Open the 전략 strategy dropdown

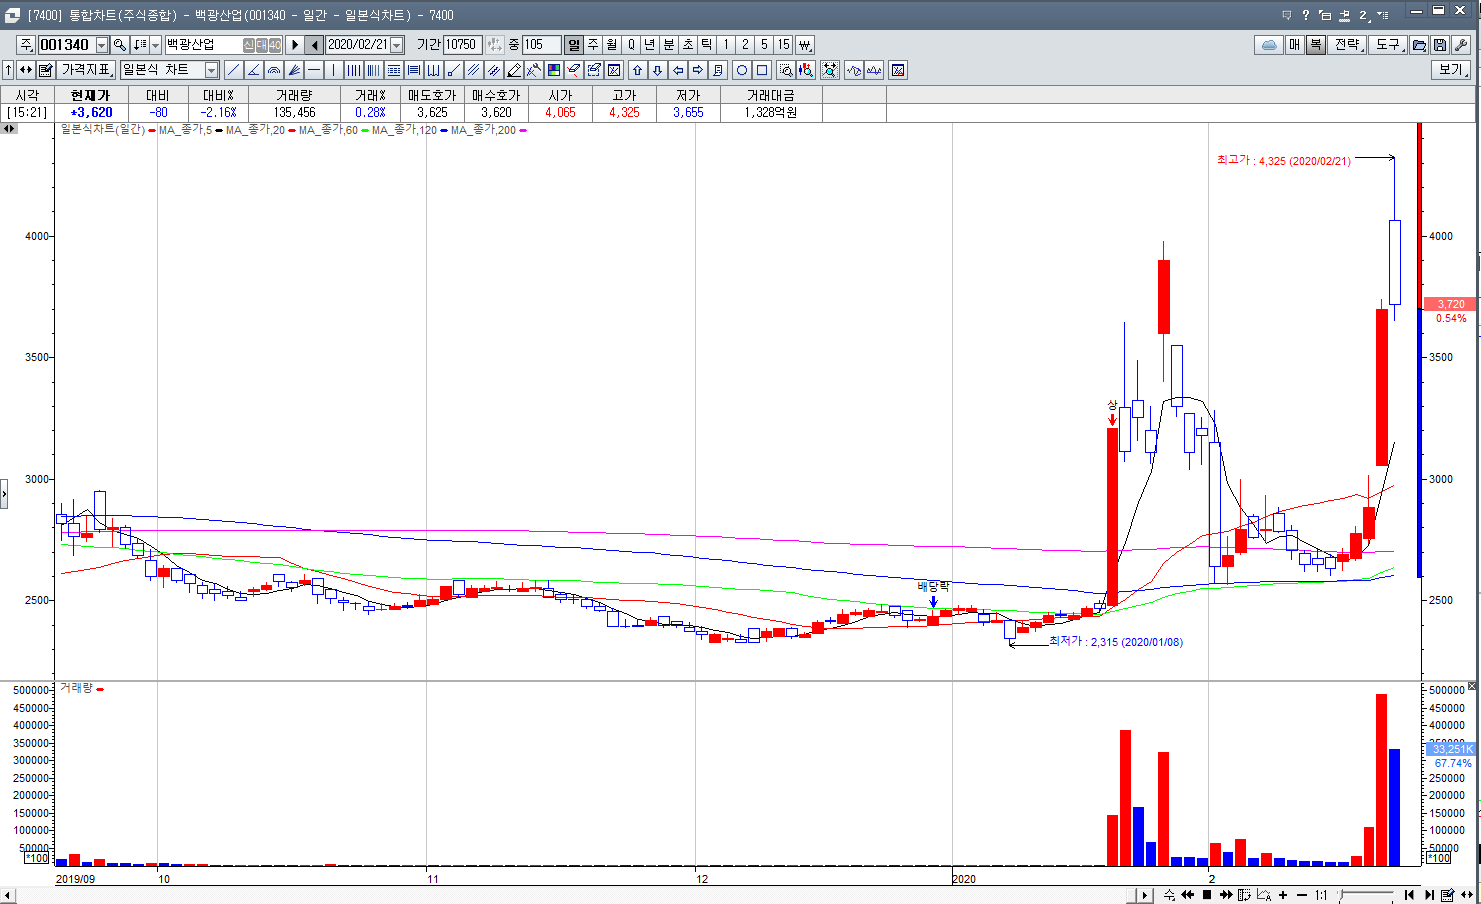pyautogui.click(x=1348, y=45)
